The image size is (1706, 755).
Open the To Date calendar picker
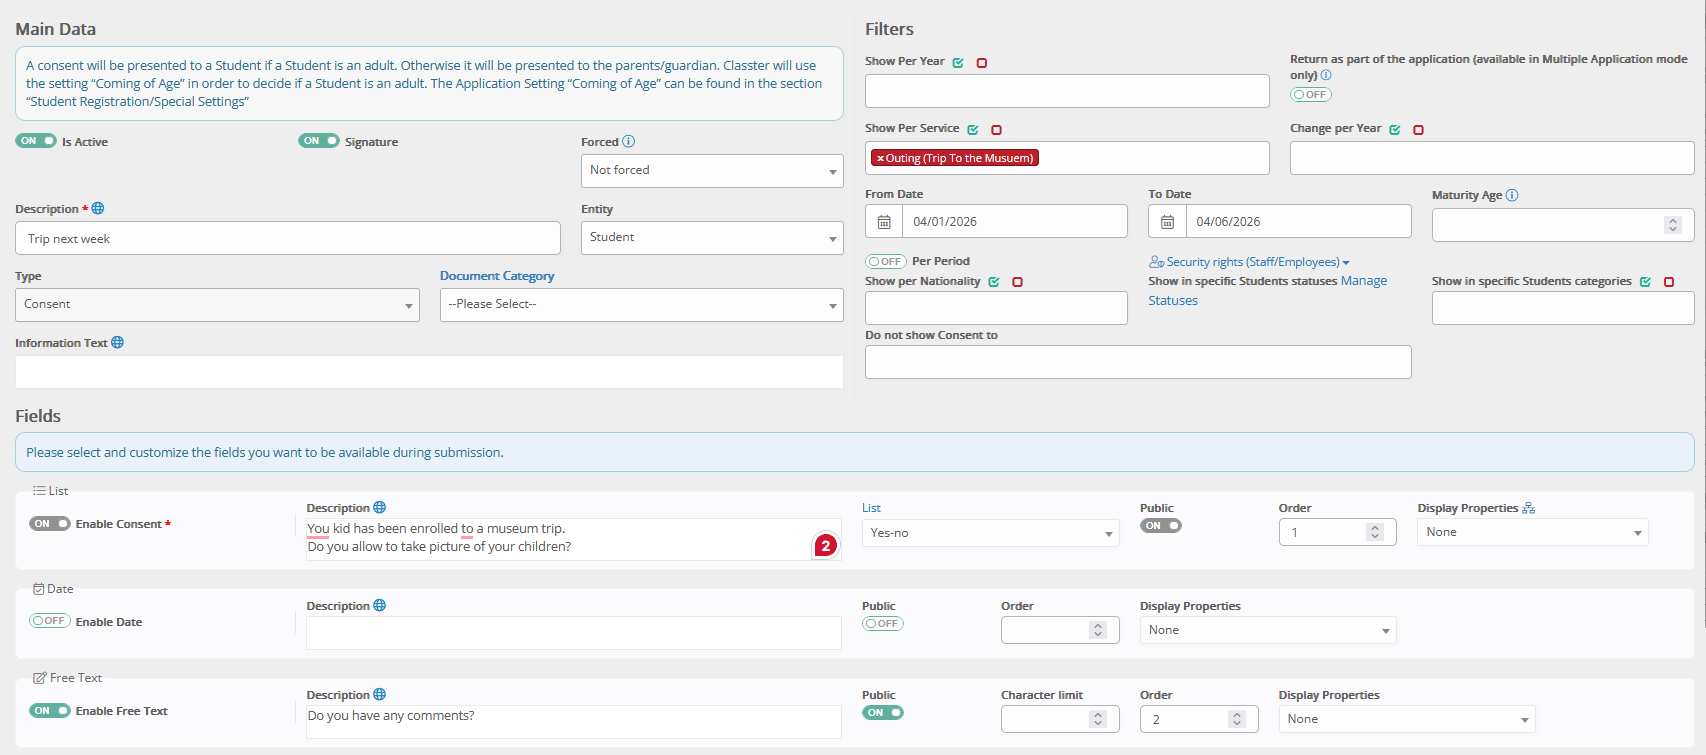(x=1167, y=222)
